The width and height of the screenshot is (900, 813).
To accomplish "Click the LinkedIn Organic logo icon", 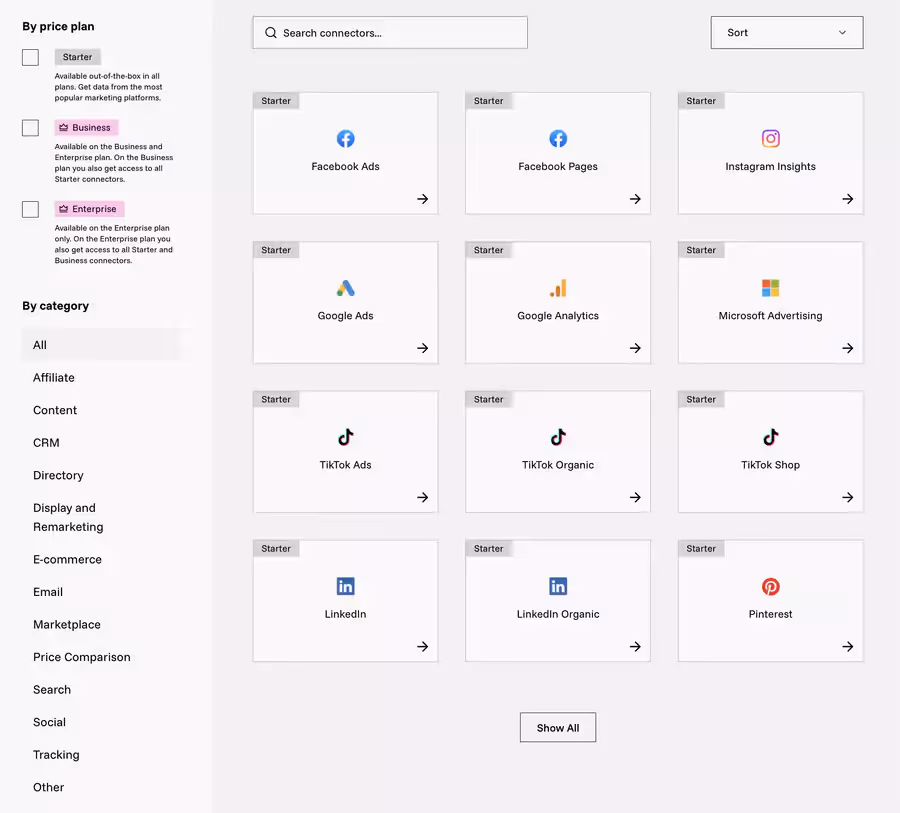I will (558, 586).
